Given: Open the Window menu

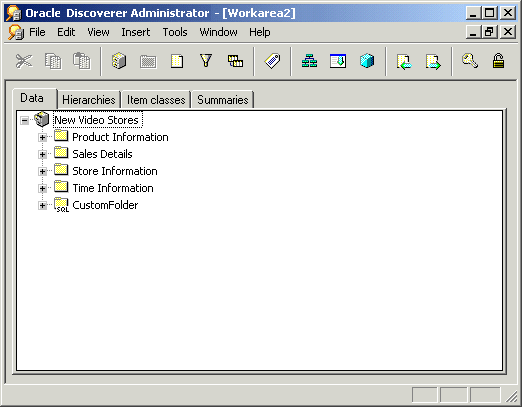Looking at the screenshot, I should tap(218, 32).
